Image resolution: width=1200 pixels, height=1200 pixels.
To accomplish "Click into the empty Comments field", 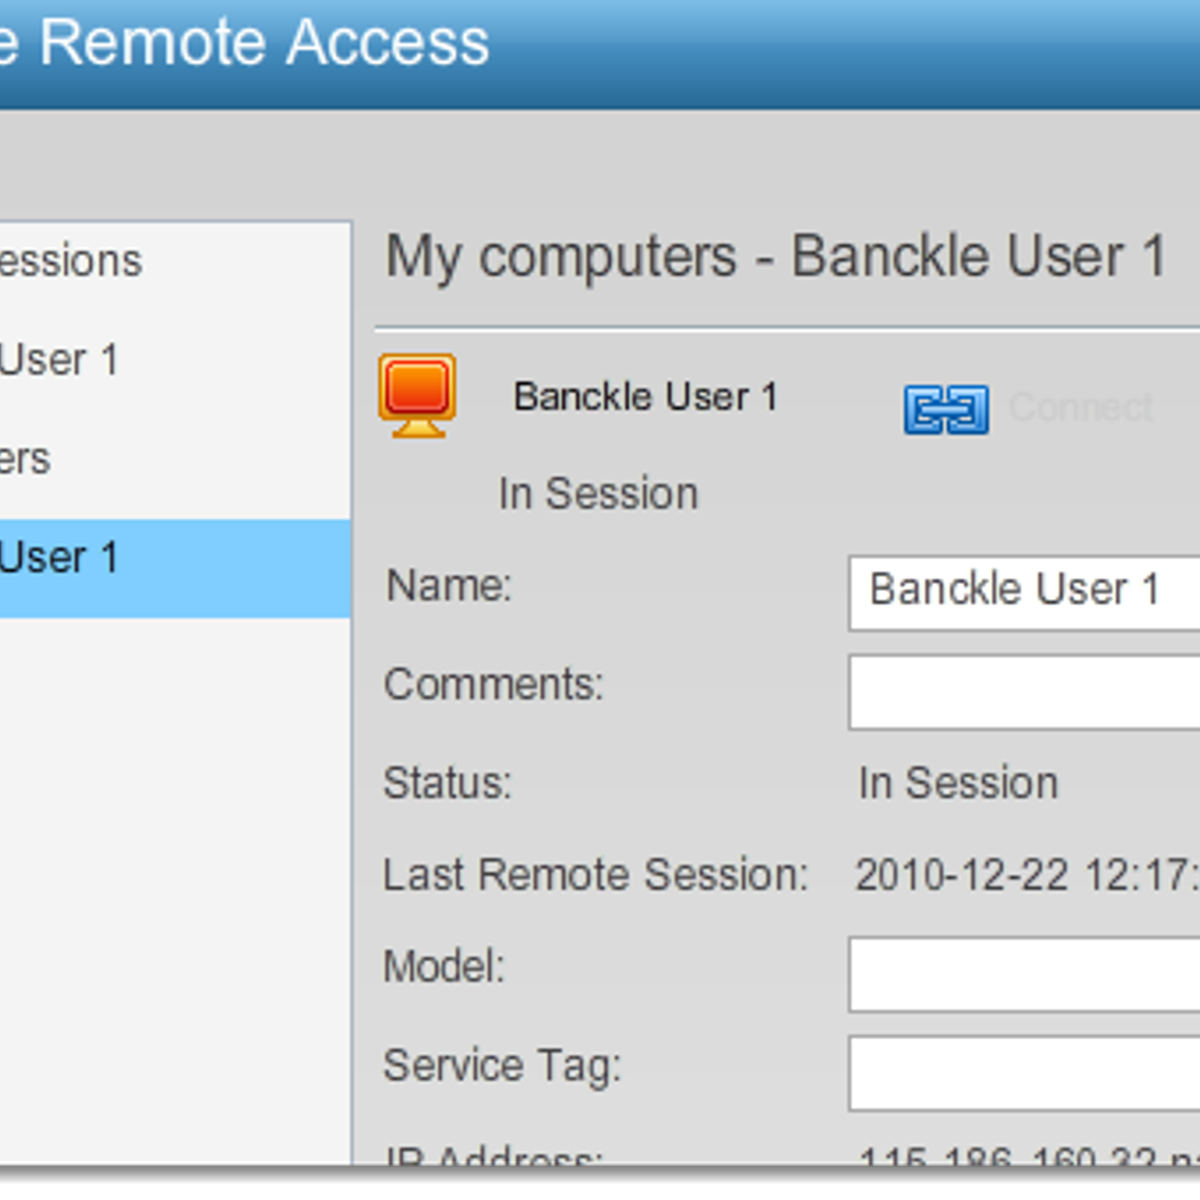I will pyautogui.click(x=1025, y=692).
